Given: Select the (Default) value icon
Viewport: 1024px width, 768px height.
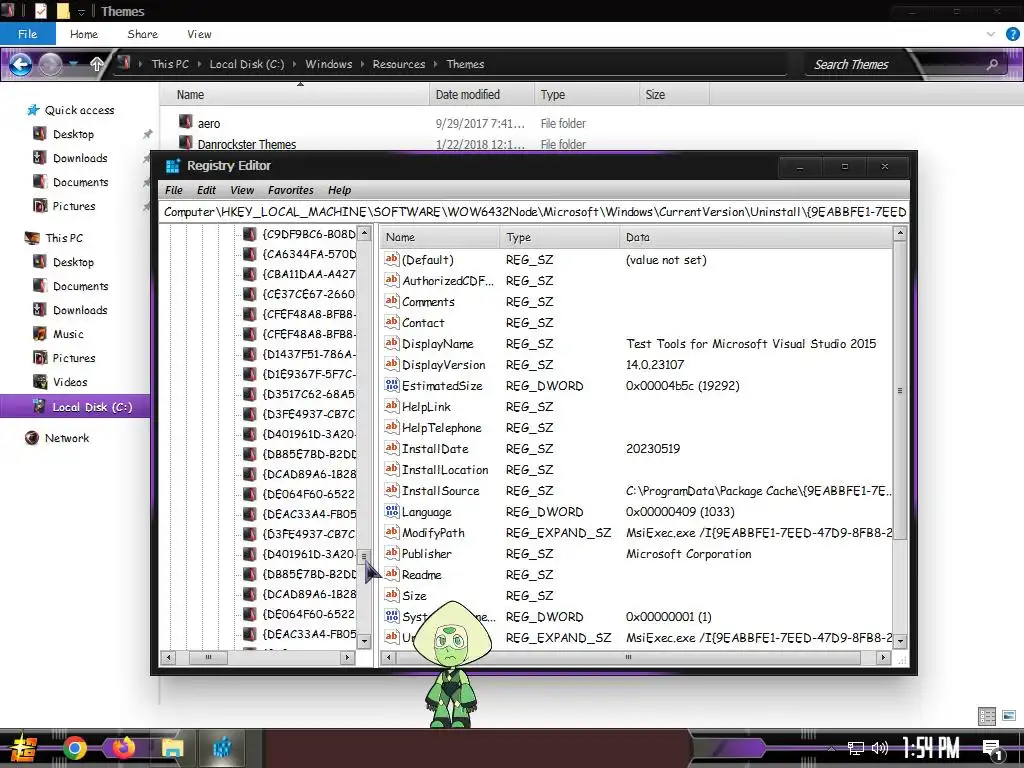Looking at the screenshot, I should 391,259.
